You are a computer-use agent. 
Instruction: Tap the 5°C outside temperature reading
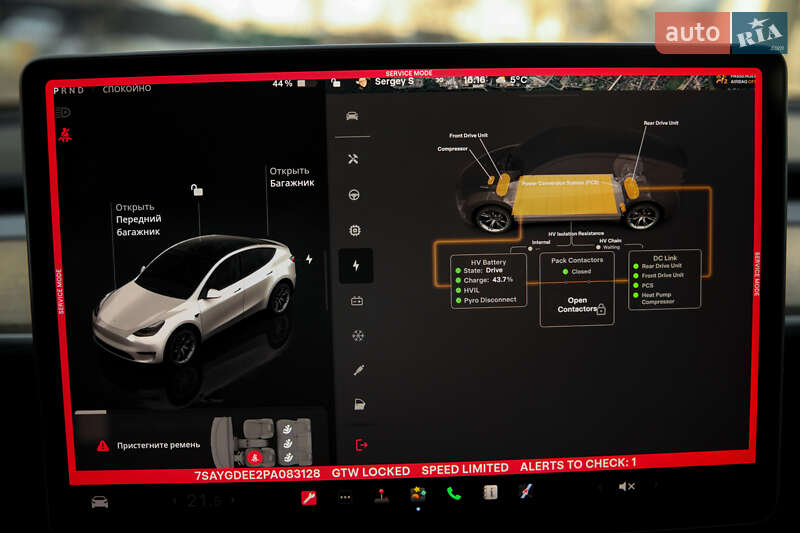518,80
